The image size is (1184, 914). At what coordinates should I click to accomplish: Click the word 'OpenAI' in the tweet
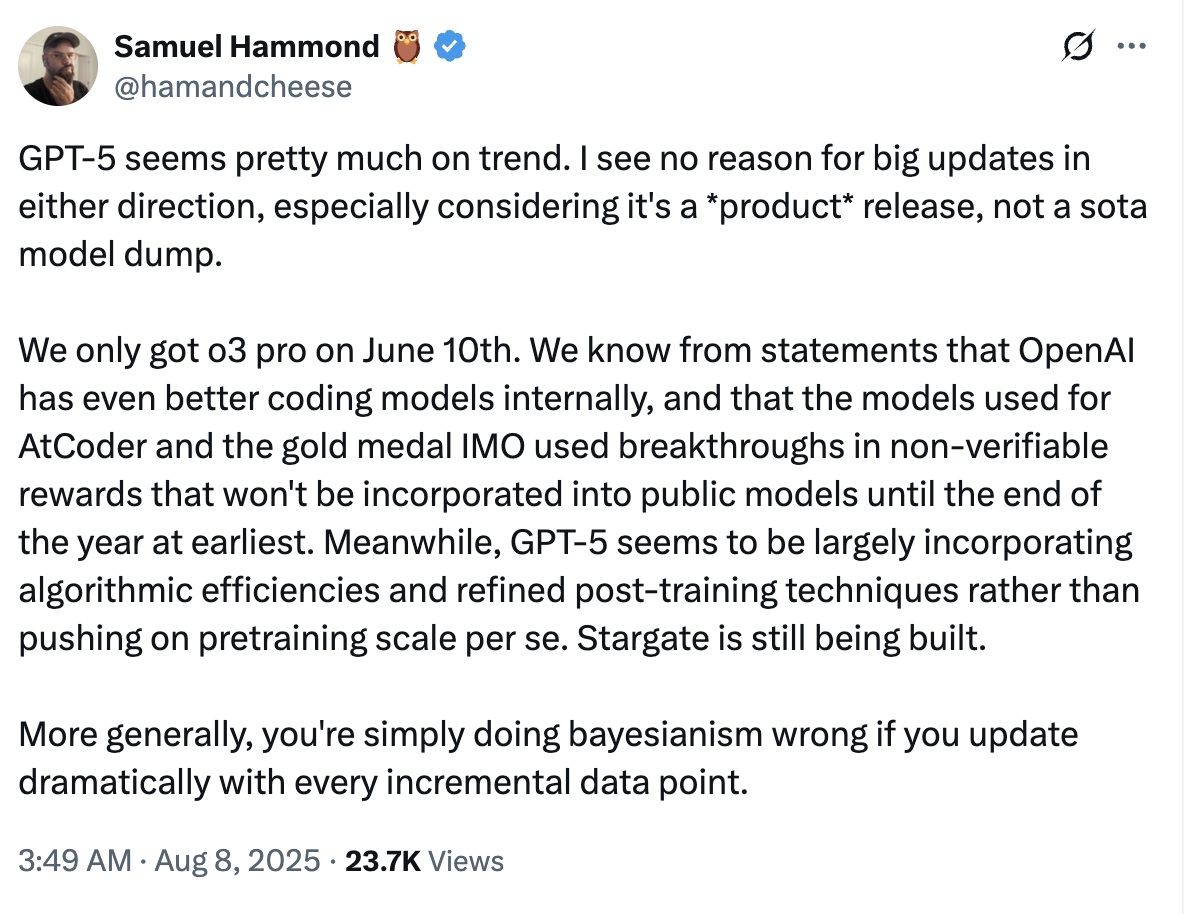point(1076,350)
